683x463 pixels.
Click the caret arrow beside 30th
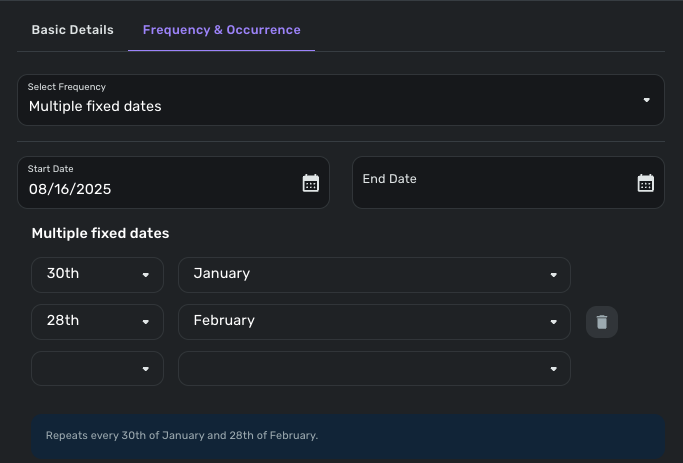(x=146, y=275)
